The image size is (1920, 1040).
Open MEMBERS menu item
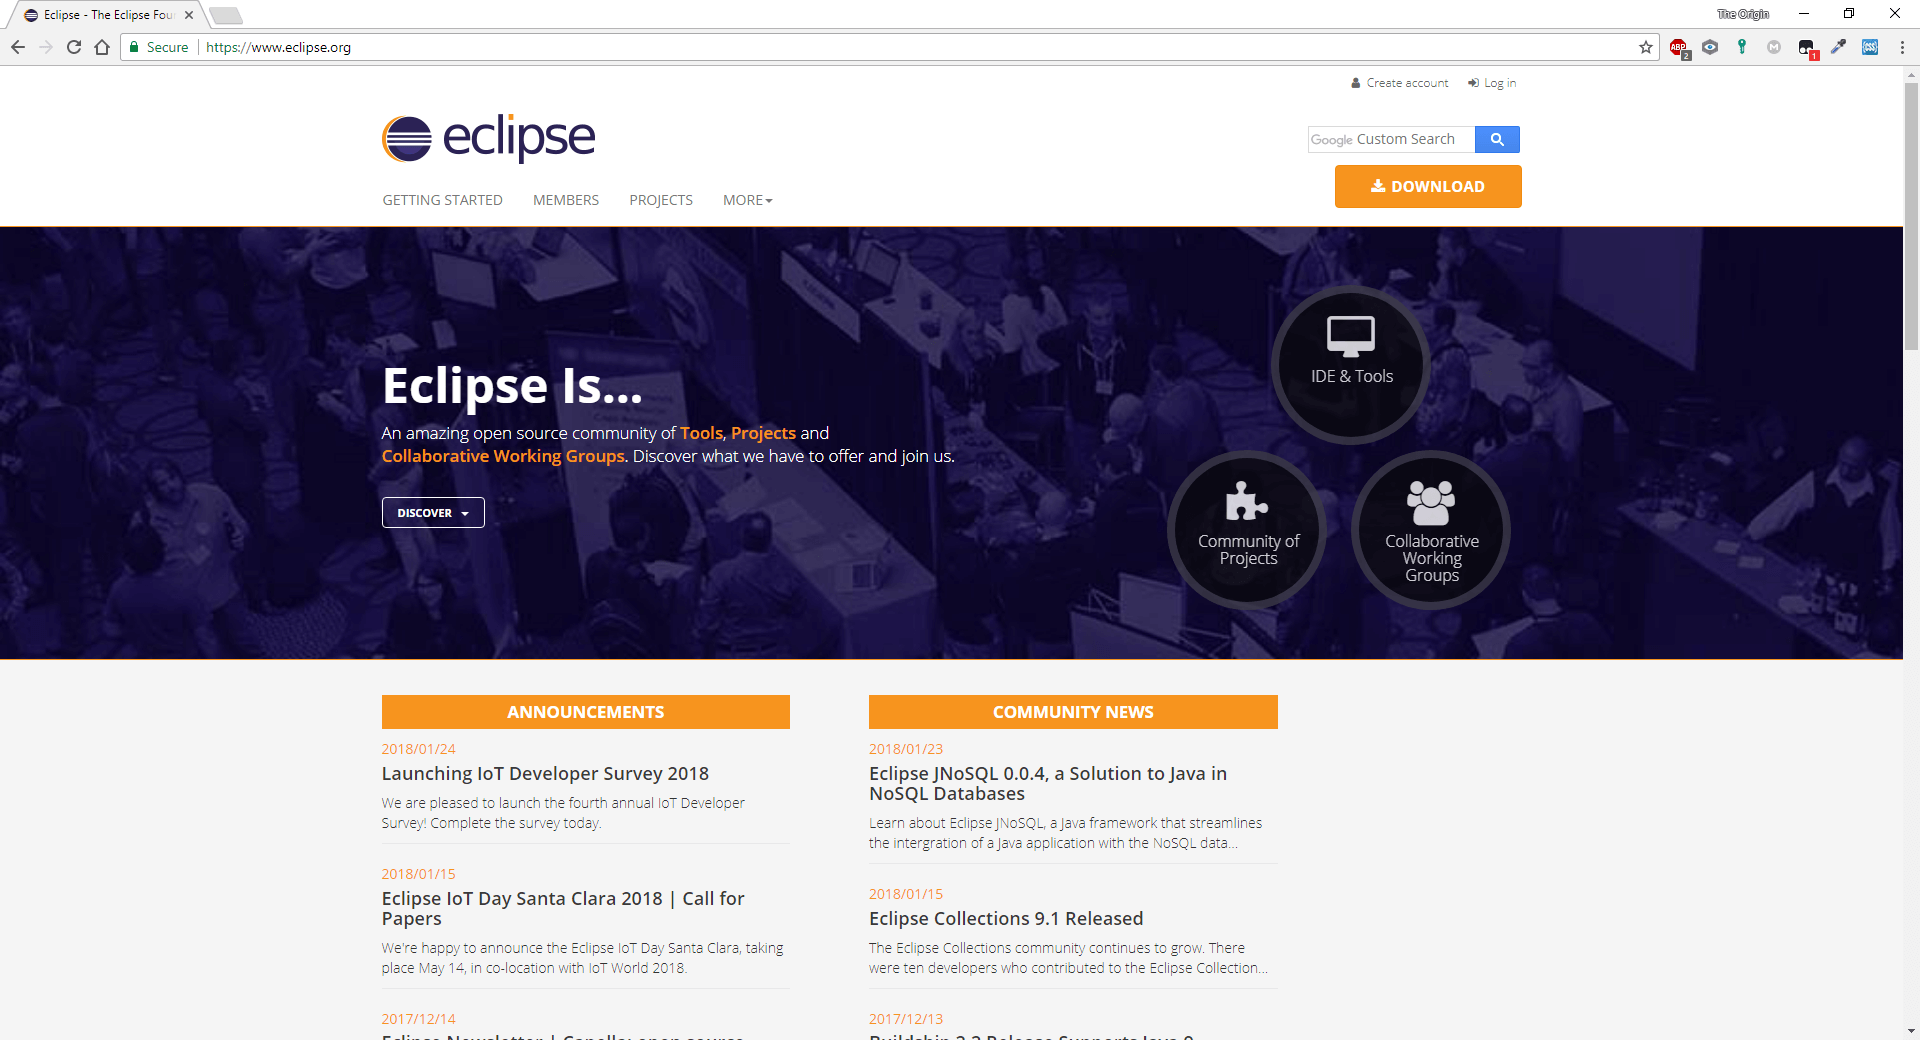566,200
